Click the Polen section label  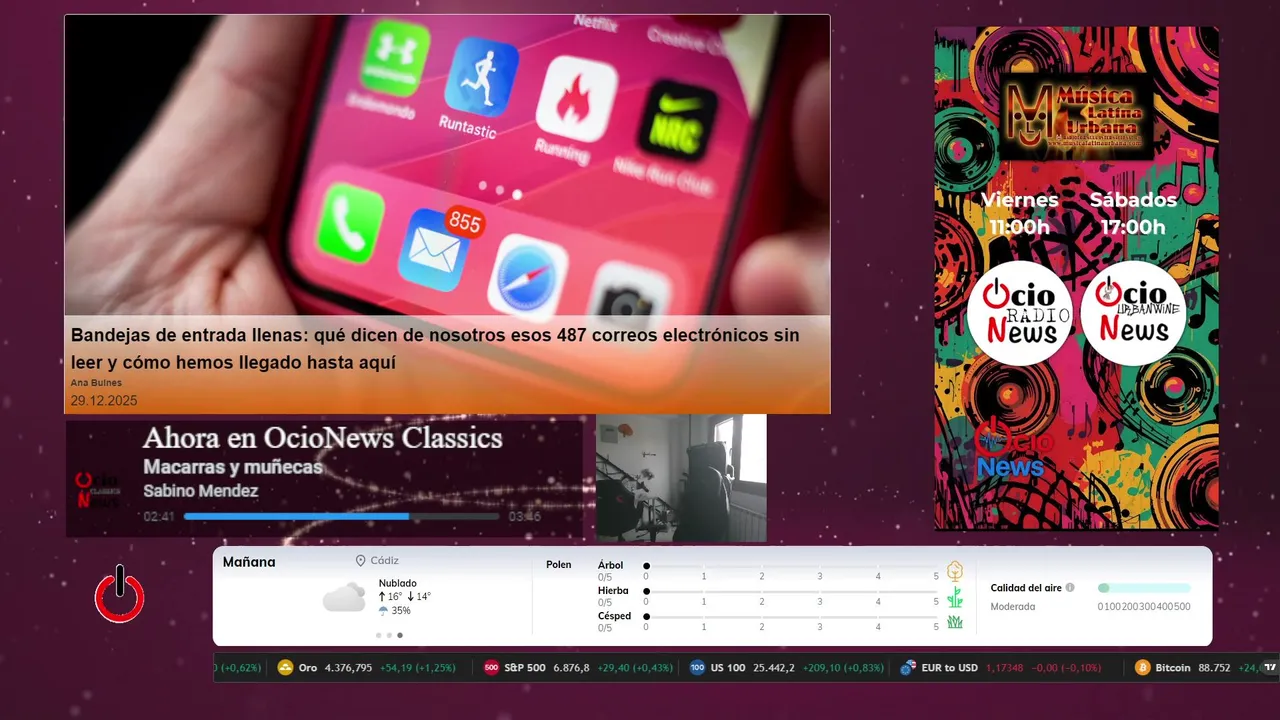click(x=559, y=565)
